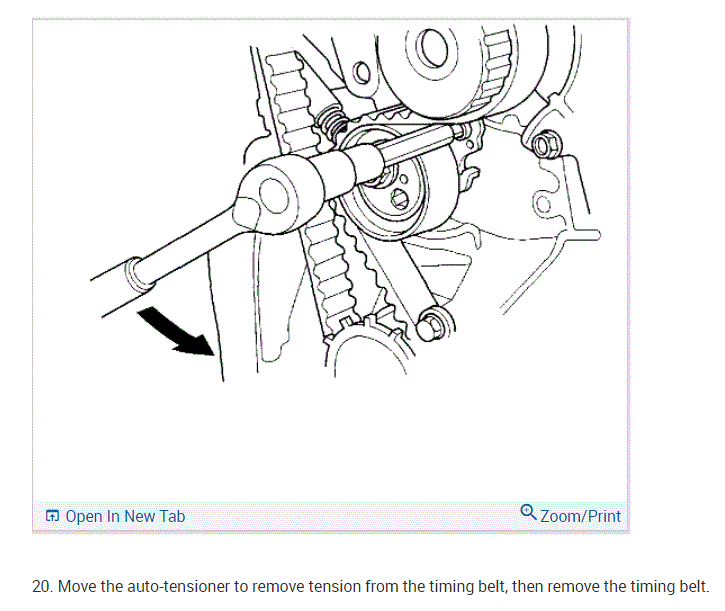Click the step 20 instruction sentence
This screenshot has width=725, height=611.
pos(370,586)
